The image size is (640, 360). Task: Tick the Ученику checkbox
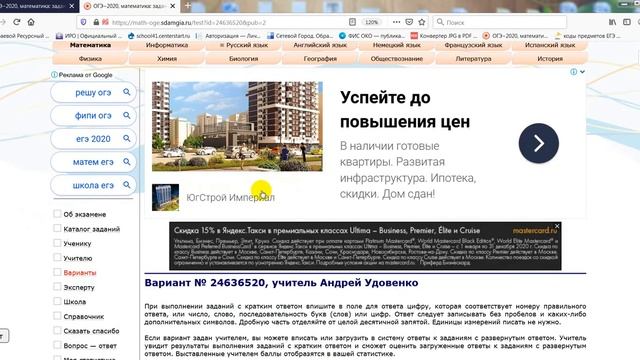57,243
